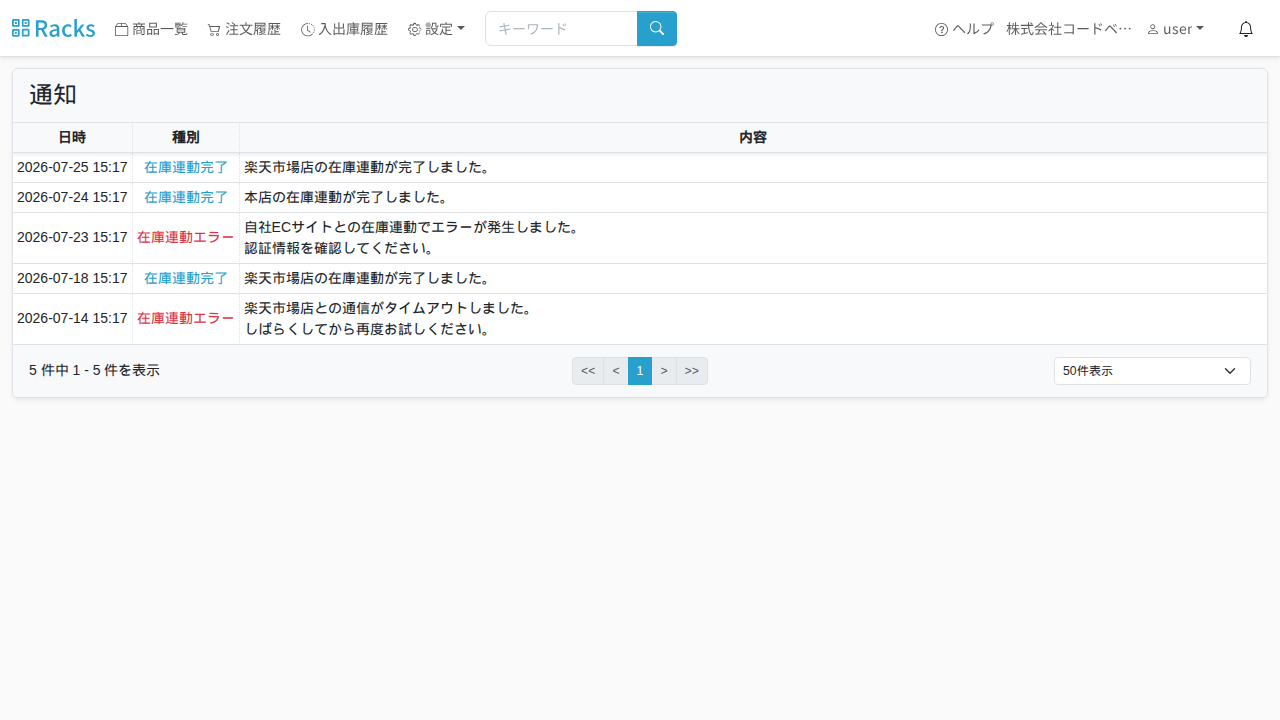Click the 株式会社コードベ… company name
The height and width of the screenshot is (720, 1280).
pyautogui.click(x=1069, y=29)
